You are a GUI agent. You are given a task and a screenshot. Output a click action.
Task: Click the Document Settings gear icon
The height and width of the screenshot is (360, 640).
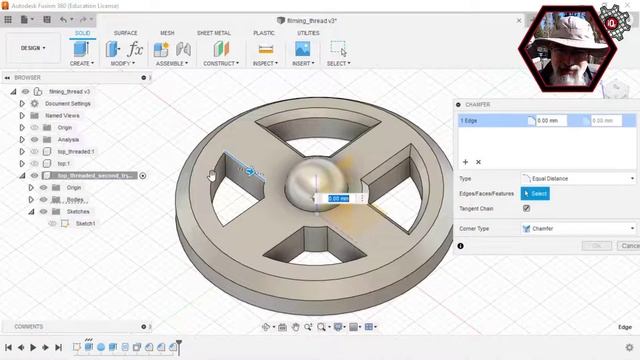(x=35, y=104)
